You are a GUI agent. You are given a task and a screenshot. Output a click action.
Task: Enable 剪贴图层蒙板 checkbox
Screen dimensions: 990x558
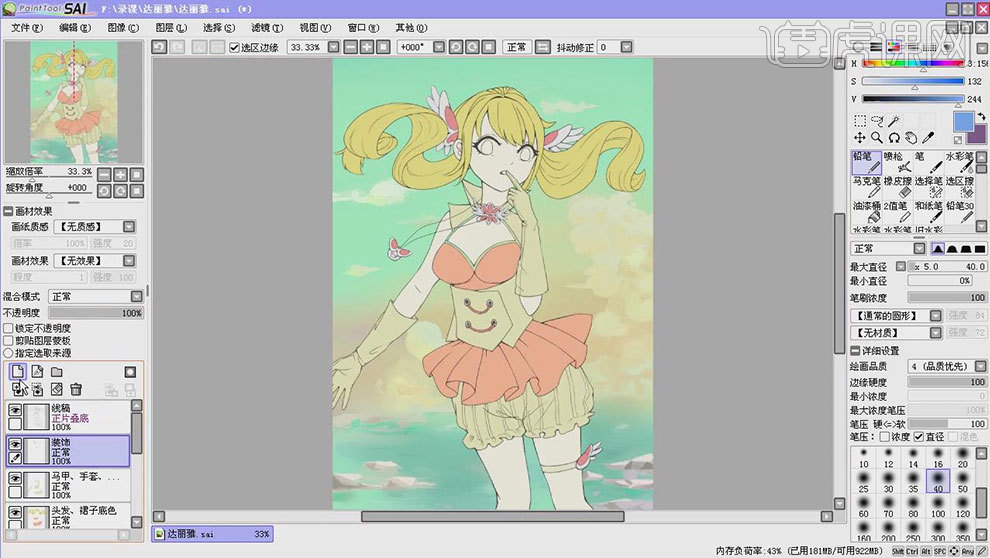pyautogui.click(x=8, y=340)
